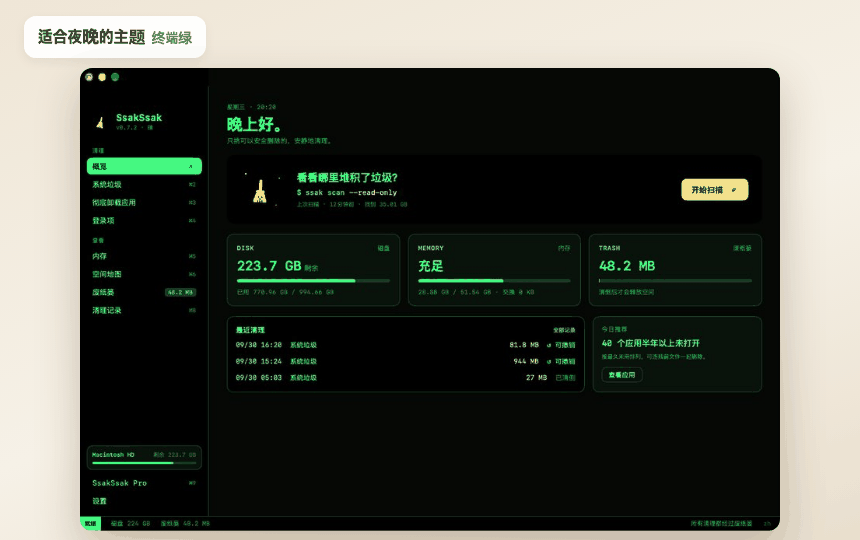Screen dimensions: 860x540
Task: Click the 81.8 MB size value
Action: coord(524,345)
